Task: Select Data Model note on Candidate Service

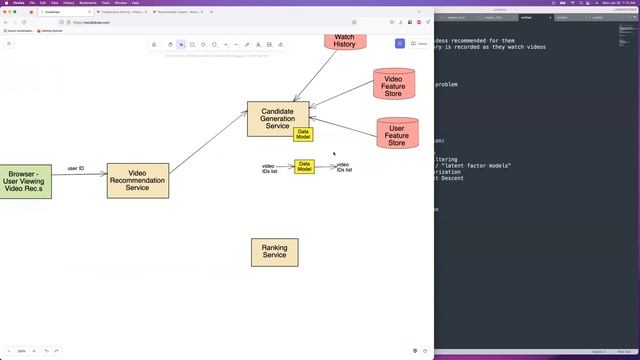Action: [303, 134]
